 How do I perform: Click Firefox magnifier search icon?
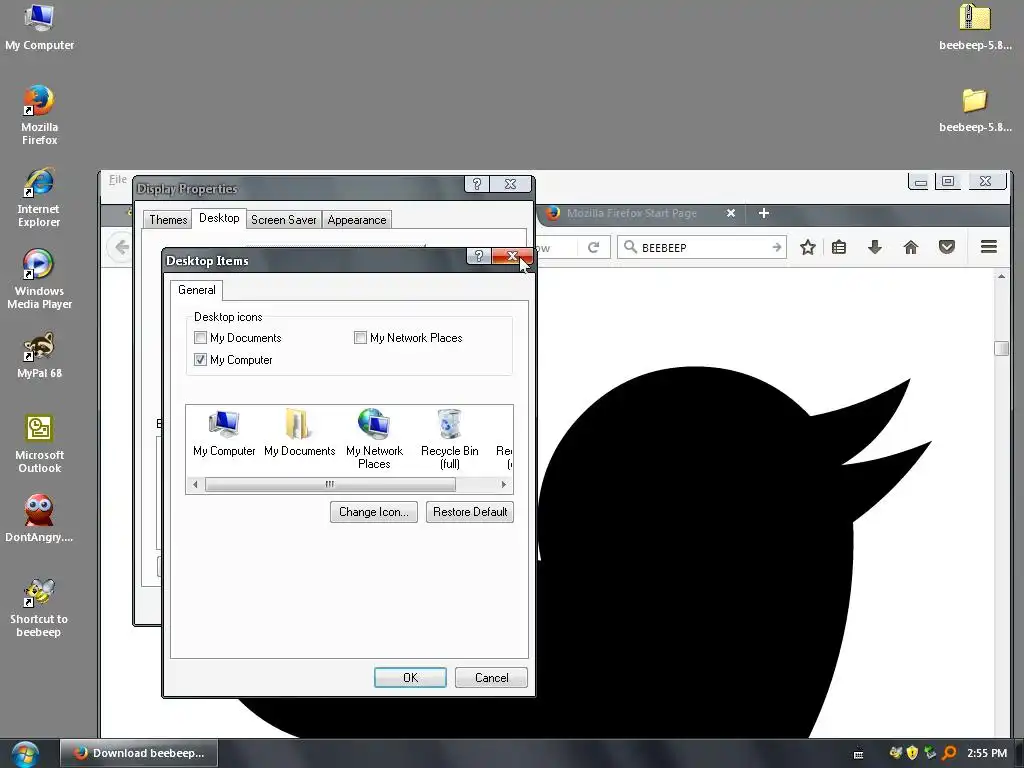tap(630, 247)
